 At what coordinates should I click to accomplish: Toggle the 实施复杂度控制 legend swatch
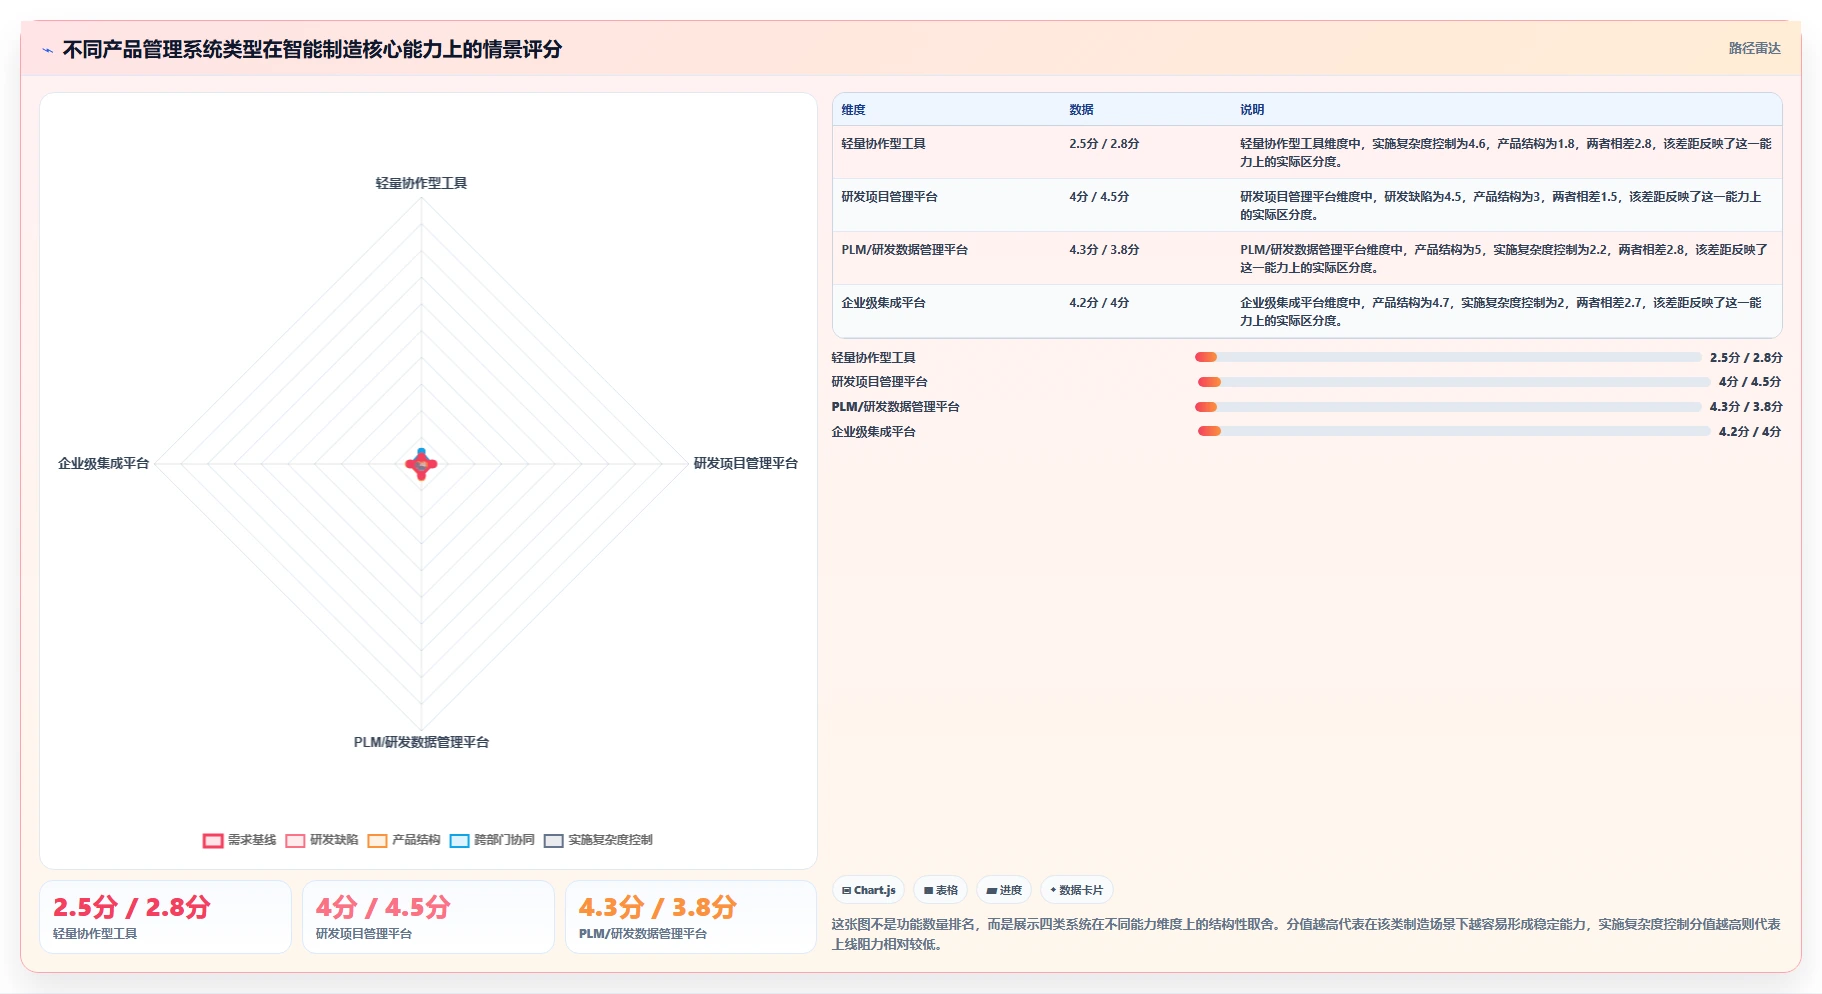[554, 841]
